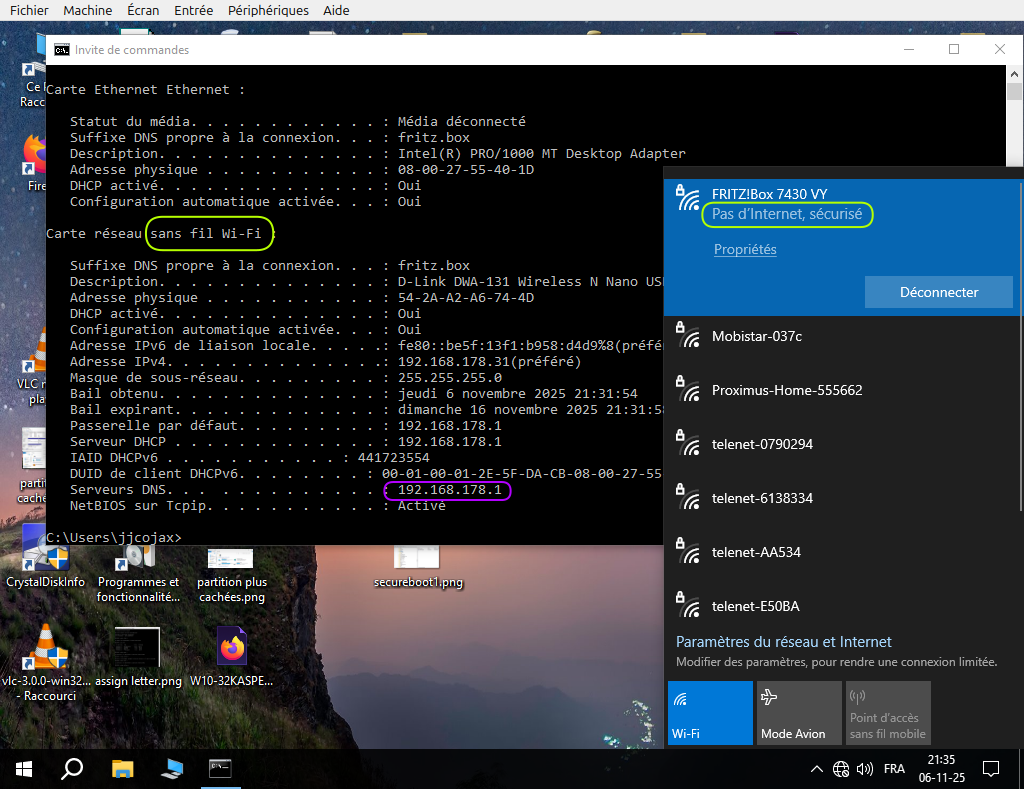Click the Command Prompt taskbar button
1024x789 pixels.
click(220, 769)
